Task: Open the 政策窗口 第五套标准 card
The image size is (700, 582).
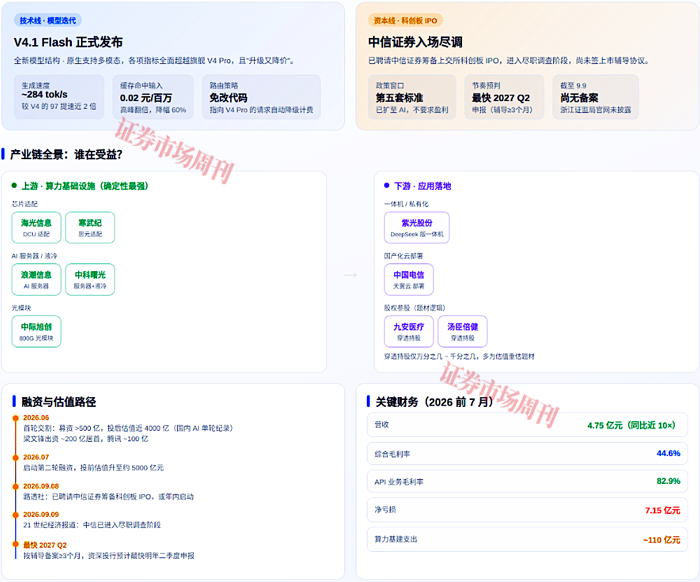Action: (412, 97)
